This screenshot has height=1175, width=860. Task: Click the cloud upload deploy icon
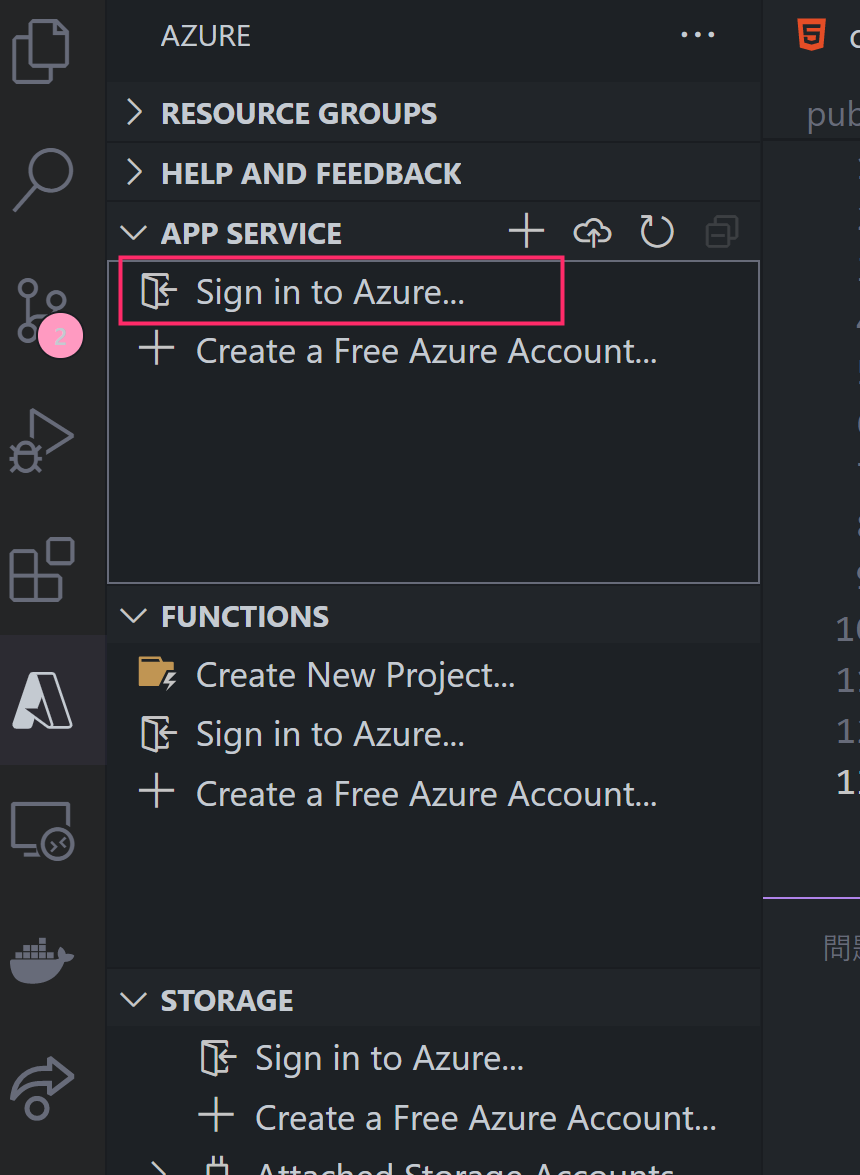click(x=592, y=232)
